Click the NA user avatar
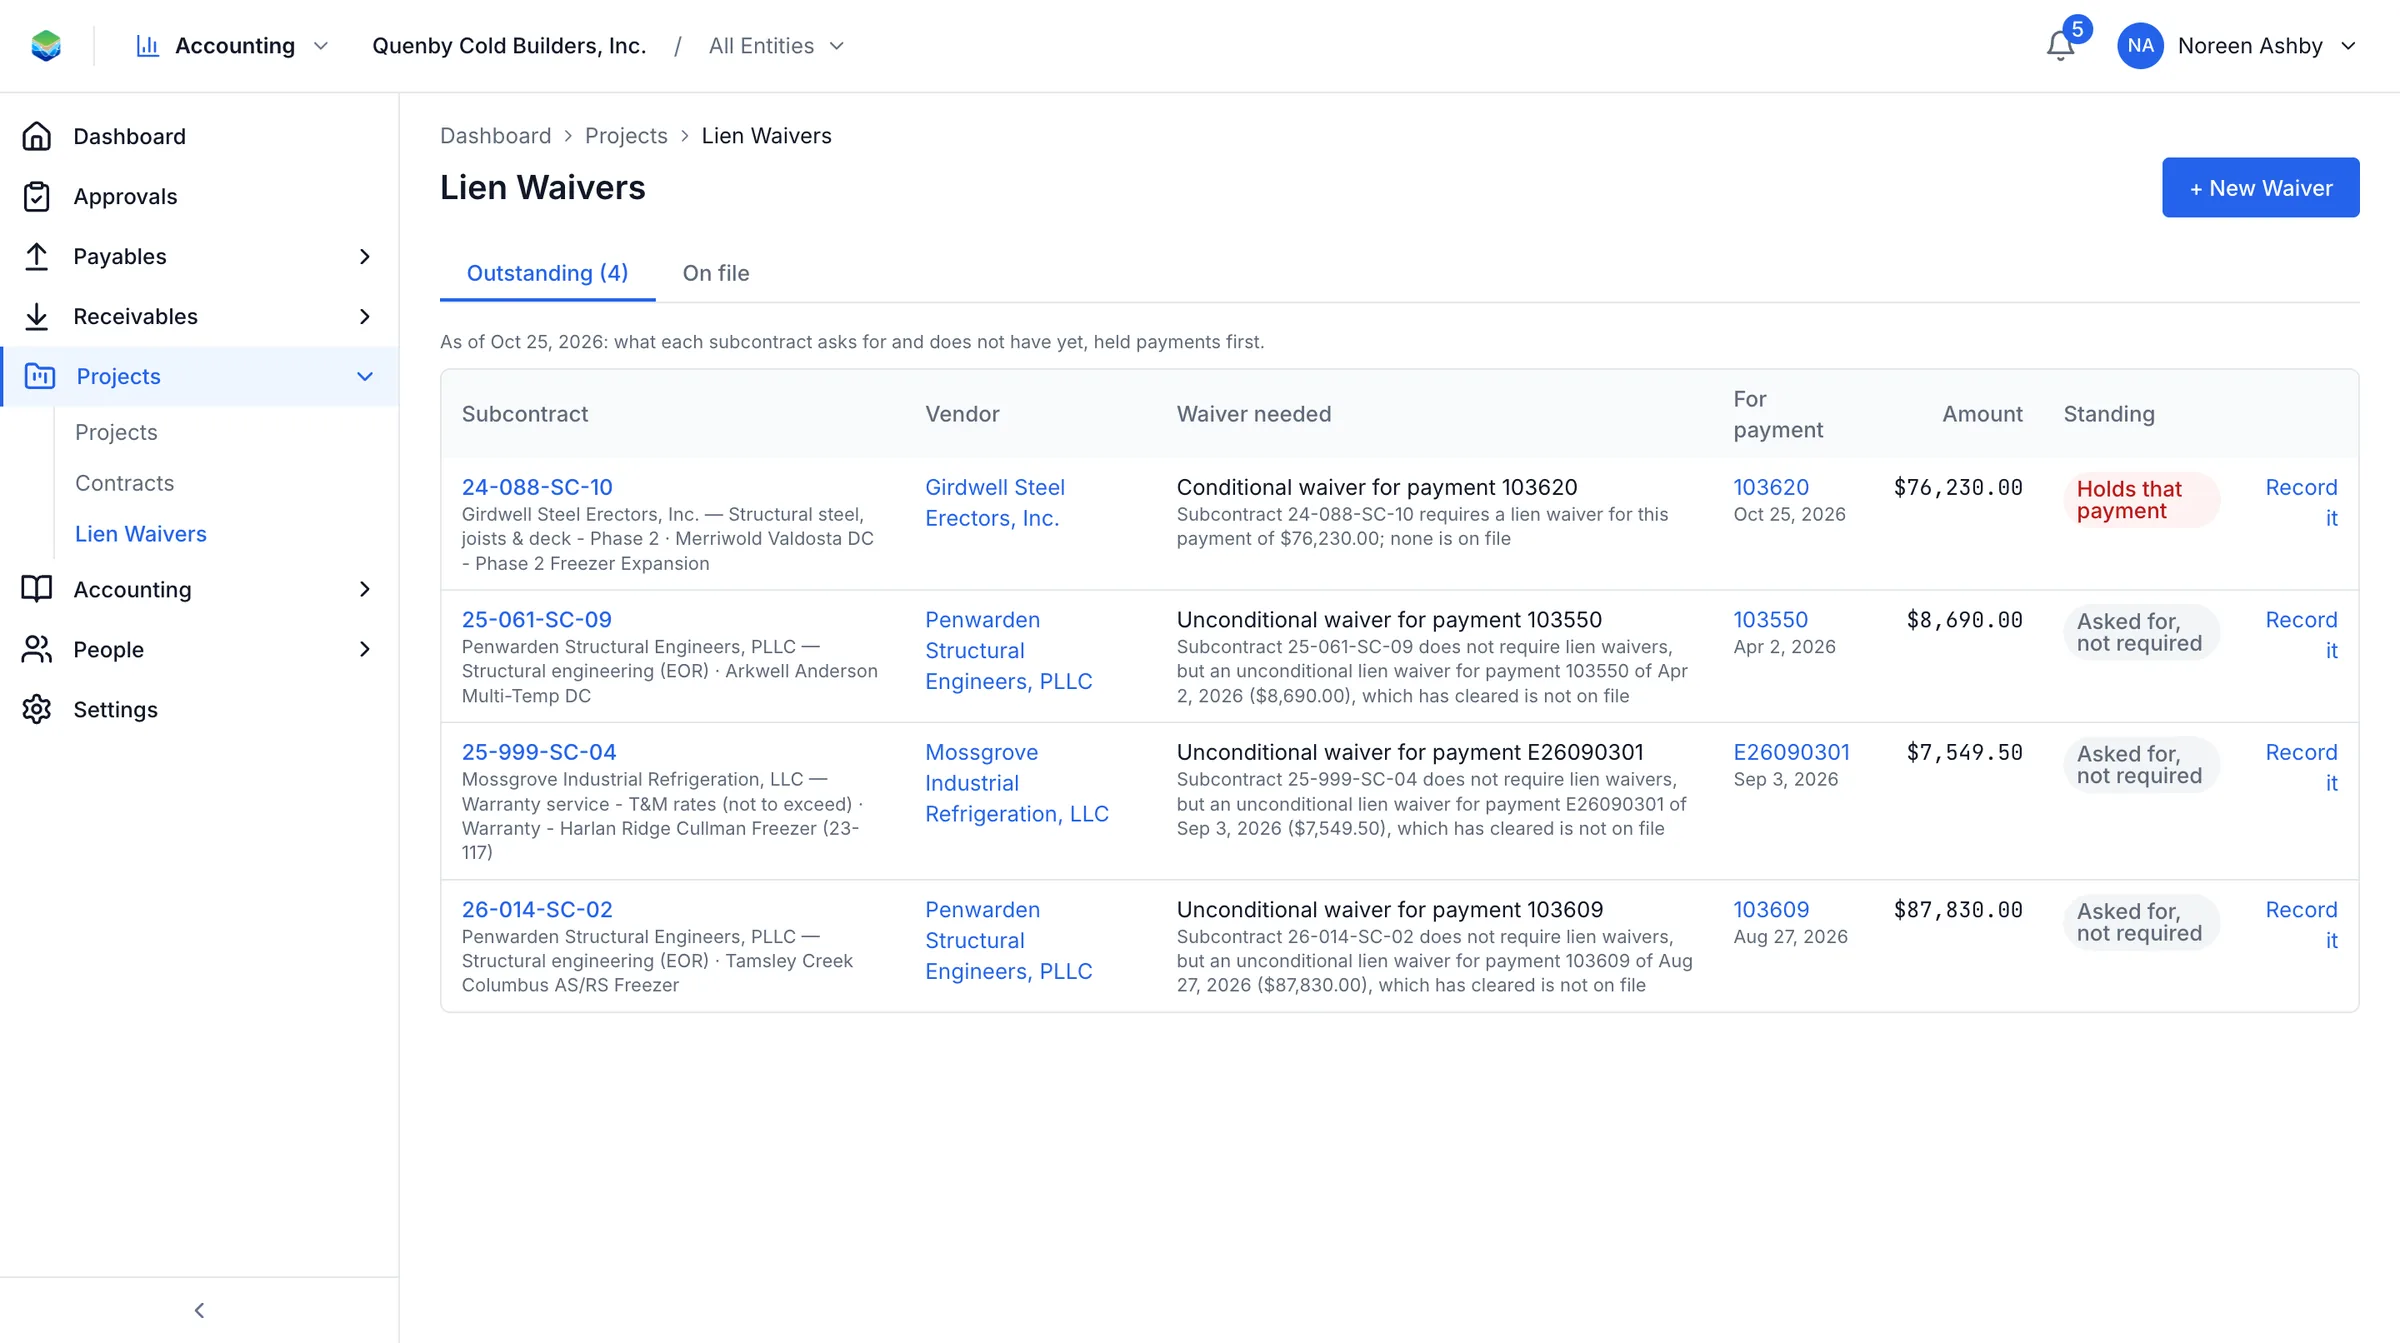2400x1343 pixels. tap(2140, 46)
